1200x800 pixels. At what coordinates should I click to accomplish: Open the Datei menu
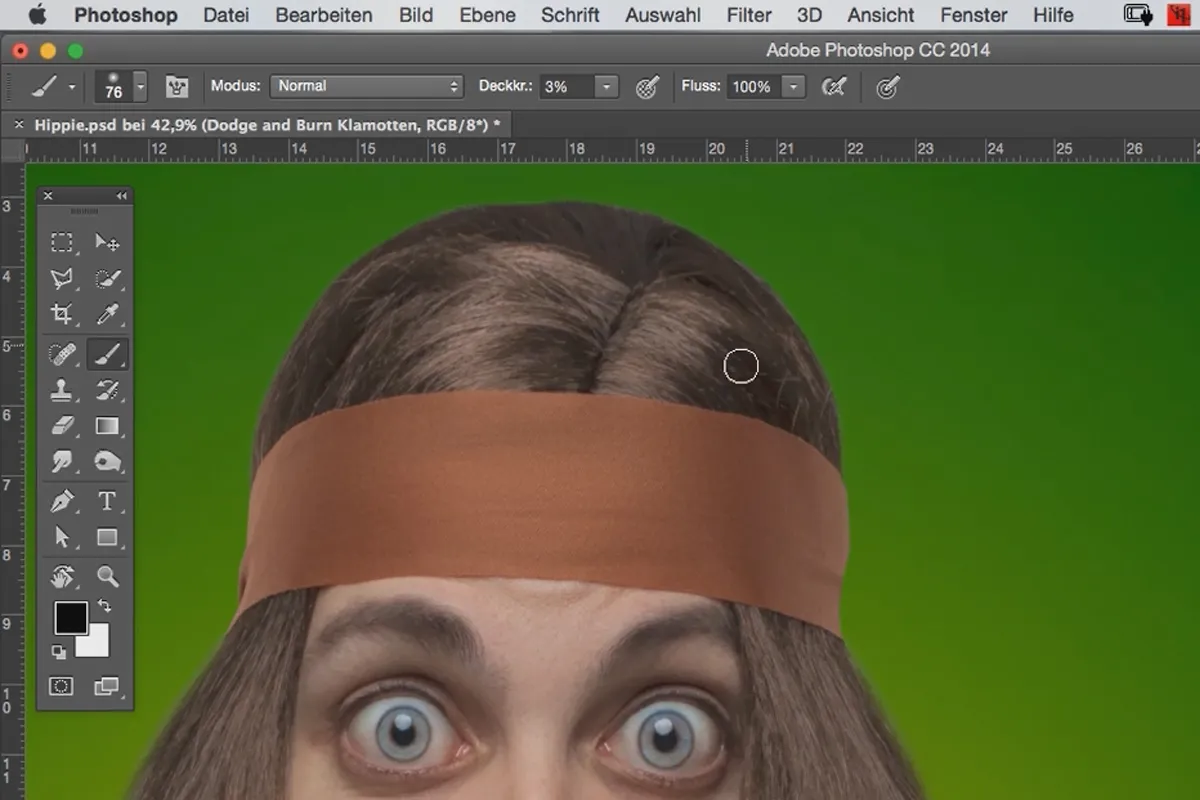[227, 15]
